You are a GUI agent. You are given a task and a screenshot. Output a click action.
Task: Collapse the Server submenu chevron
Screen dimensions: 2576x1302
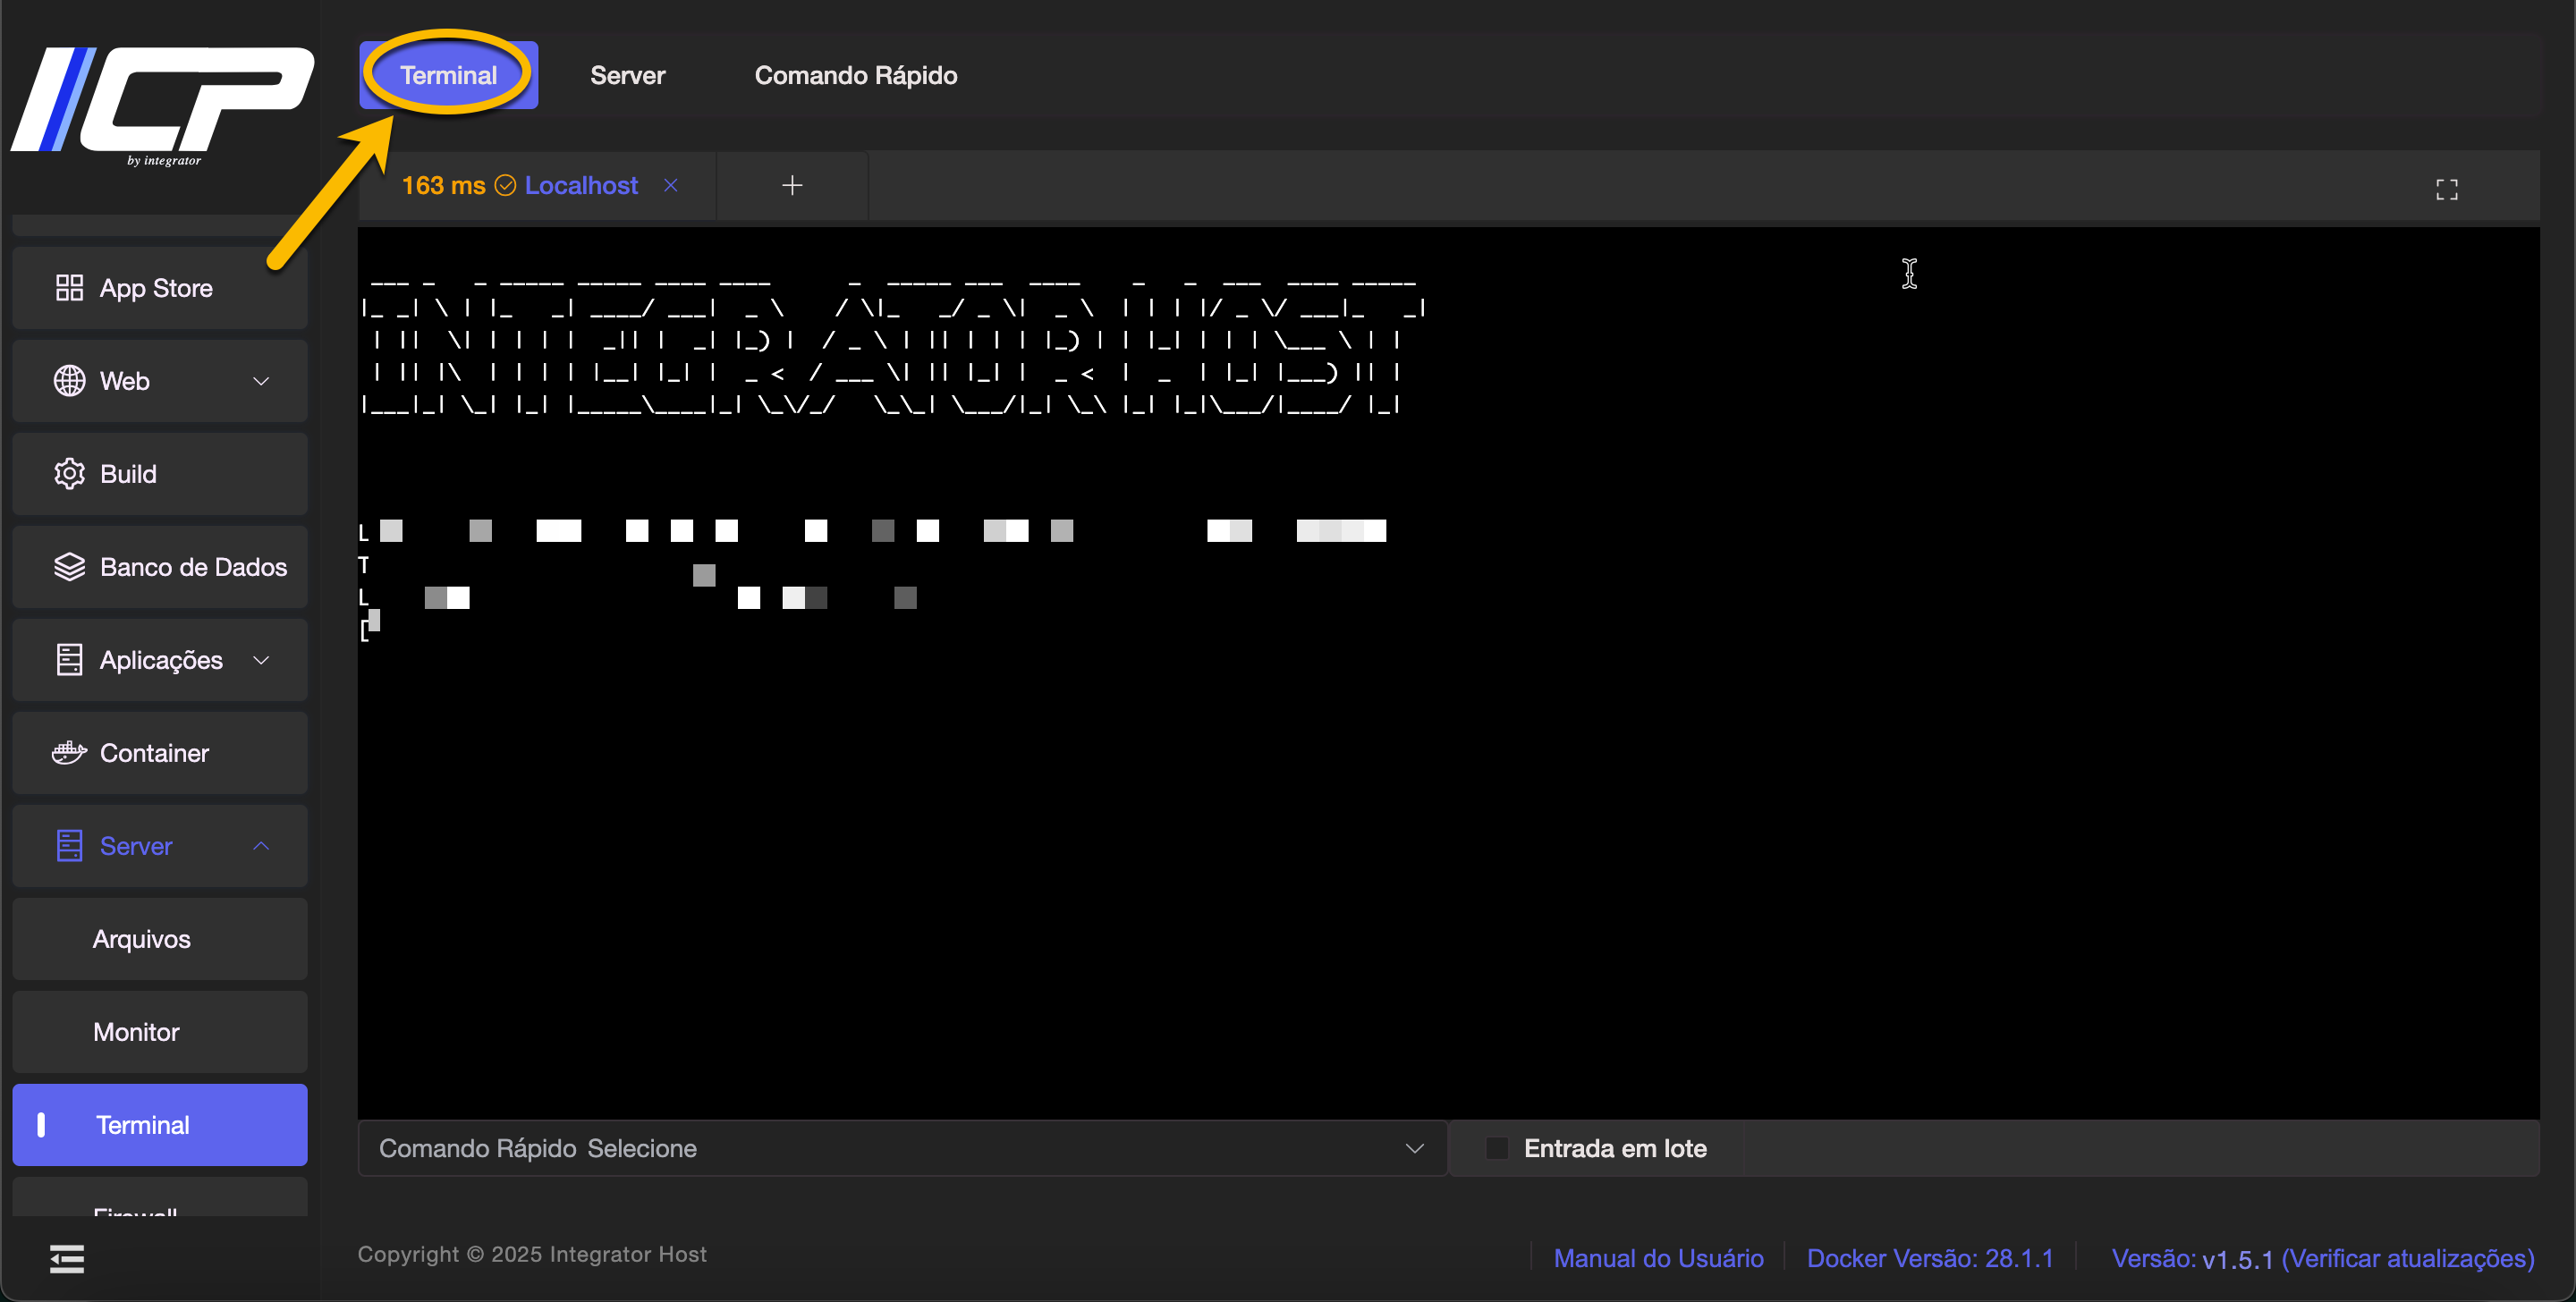pos(261,846)
